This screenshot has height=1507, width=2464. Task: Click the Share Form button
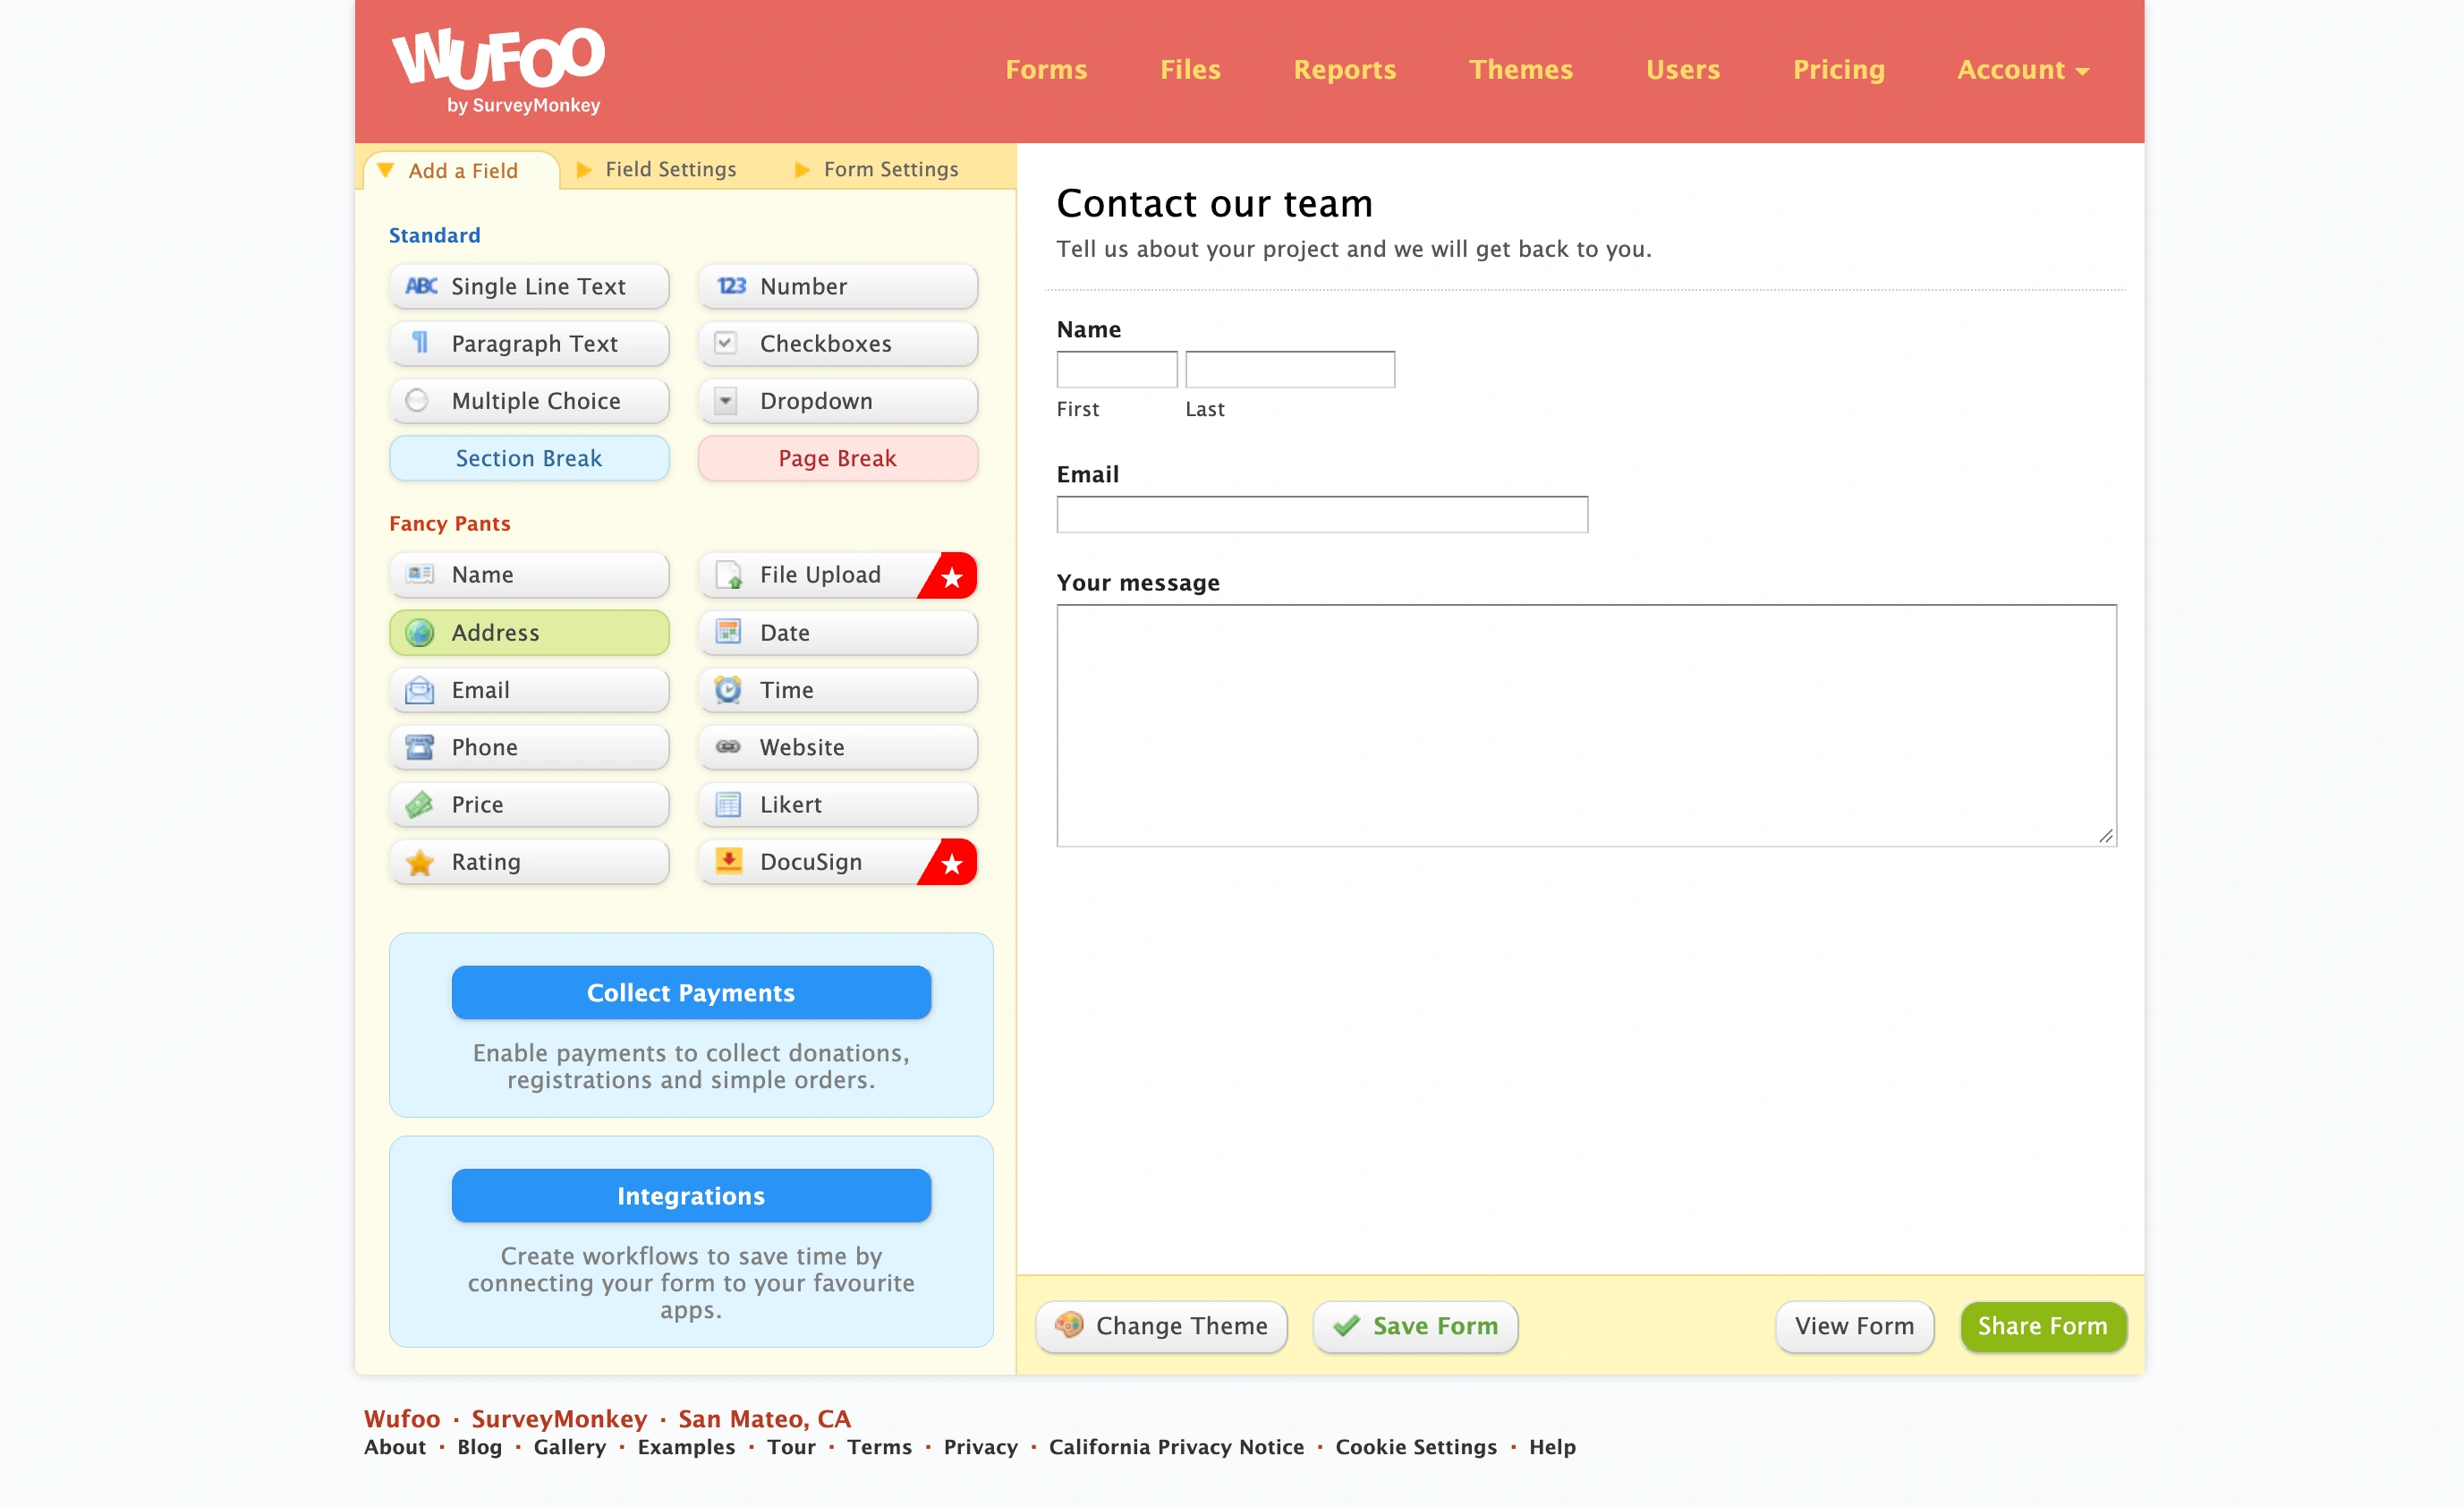coord(2043,1326)
